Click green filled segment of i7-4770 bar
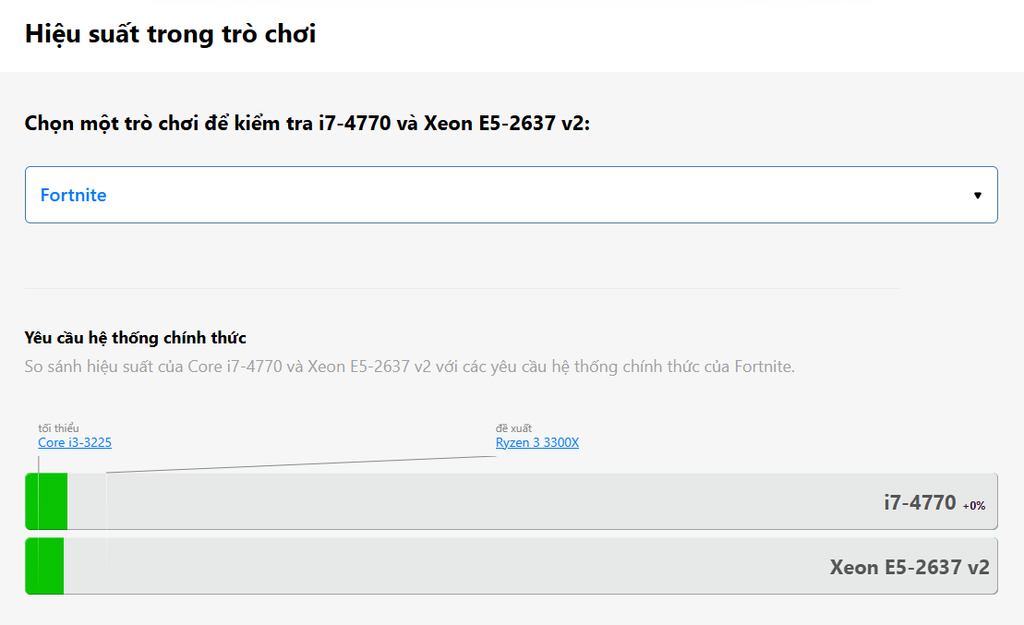Image resolution: width=1024 pixels, height=625 pixels. click(x=46, y=502)
